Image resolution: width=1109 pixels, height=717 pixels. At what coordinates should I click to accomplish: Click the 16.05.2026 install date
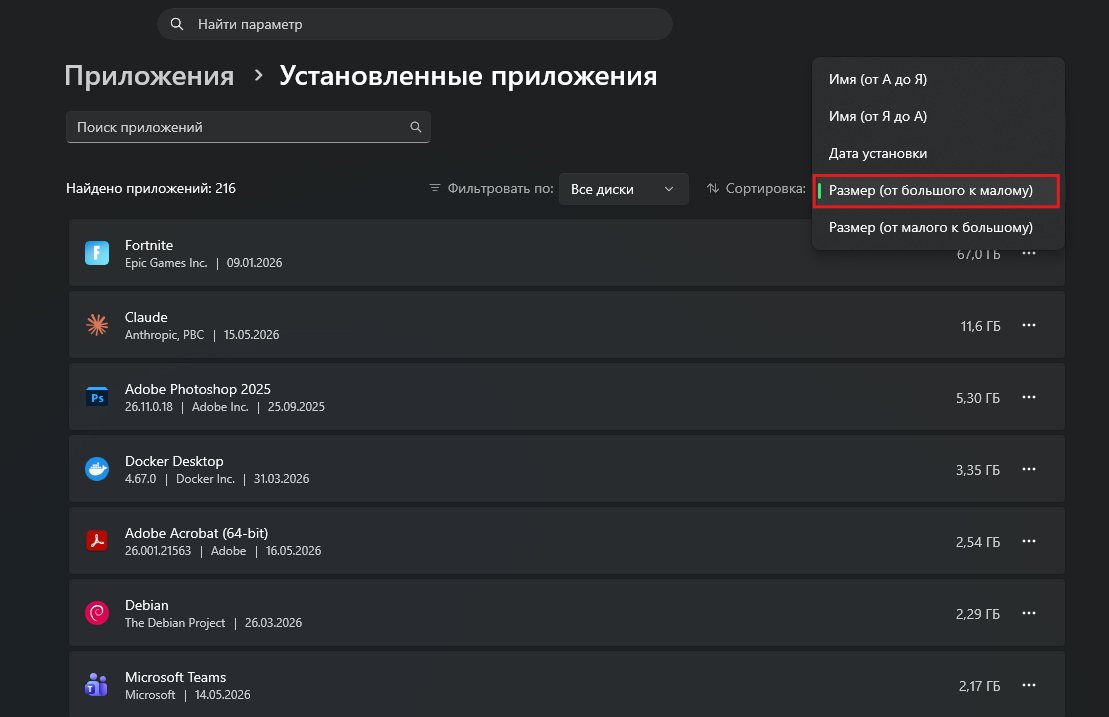click(x=294, y=551)
